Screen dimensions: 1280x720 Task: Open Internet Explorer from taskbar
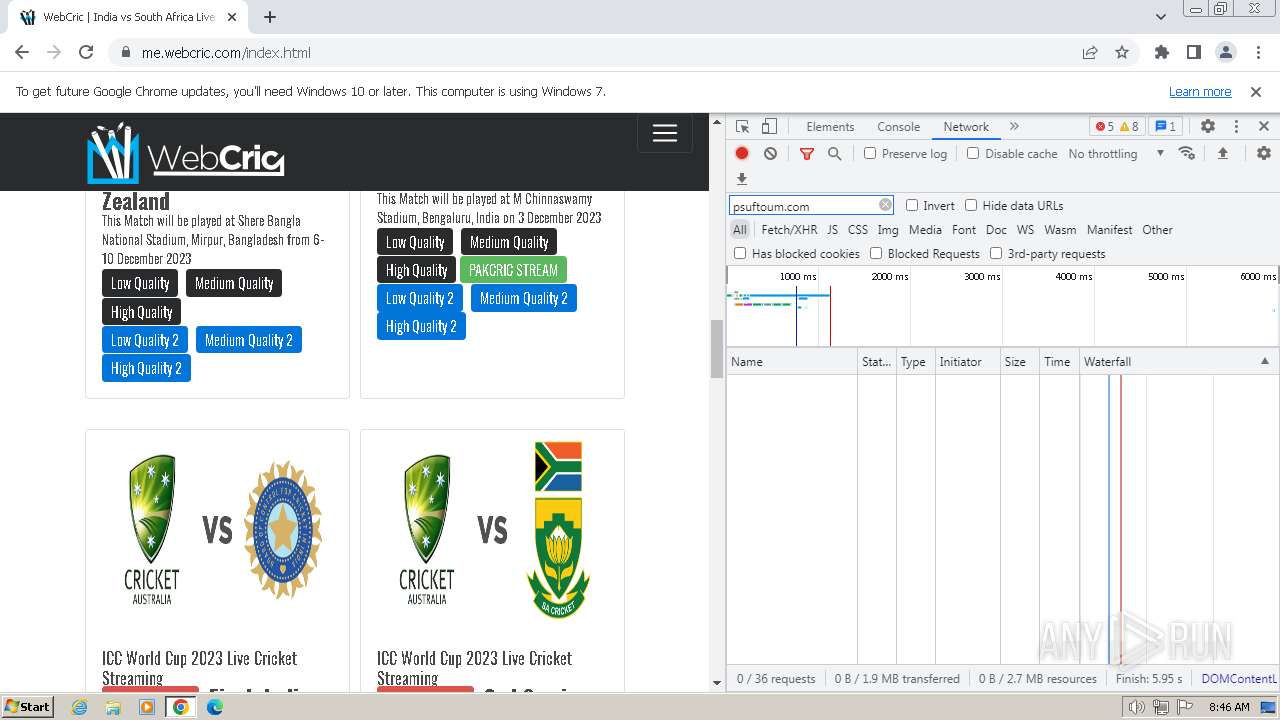pyautogui.click(x=80, y=707)
